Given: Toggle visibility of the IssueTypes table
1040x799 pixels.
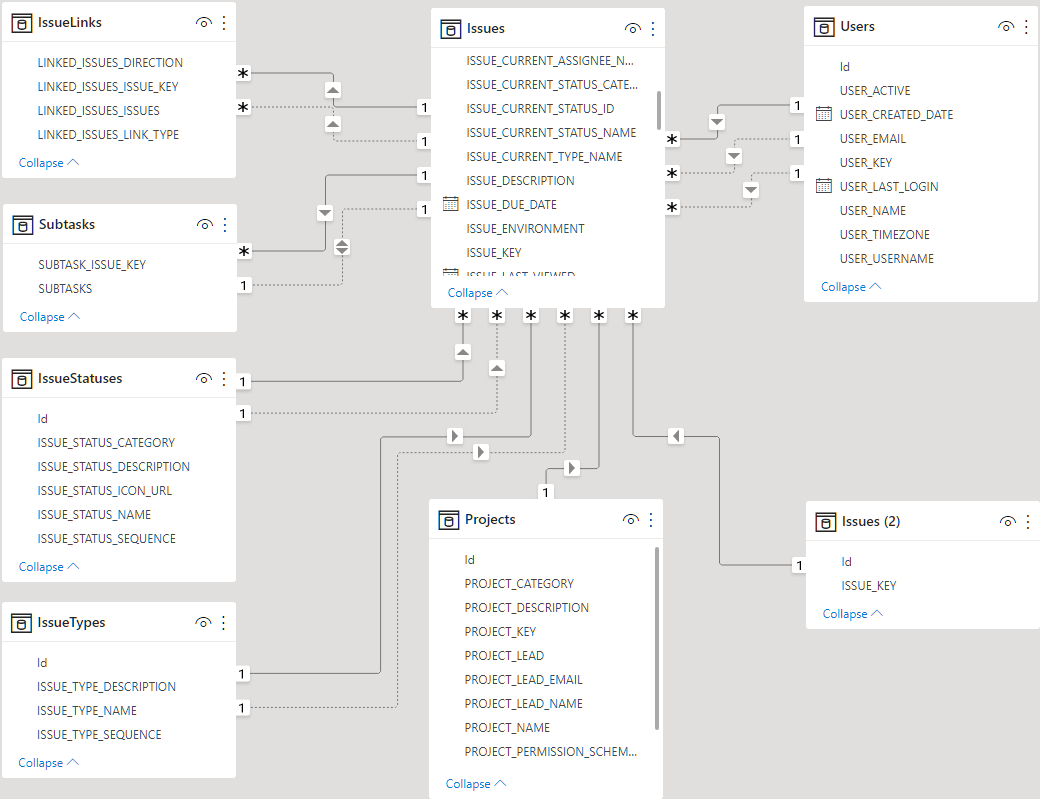Looking at the screenshot, I should pyautogui.click(x=203, y=623).
